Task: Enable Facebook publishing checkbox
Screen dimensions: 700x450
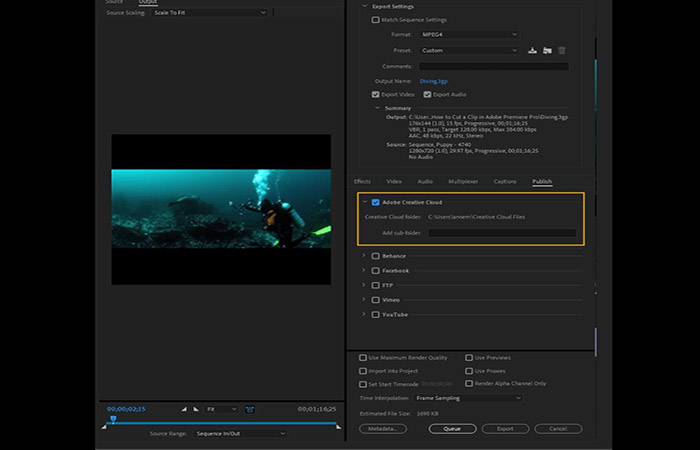Action: (x=375, y=271)
